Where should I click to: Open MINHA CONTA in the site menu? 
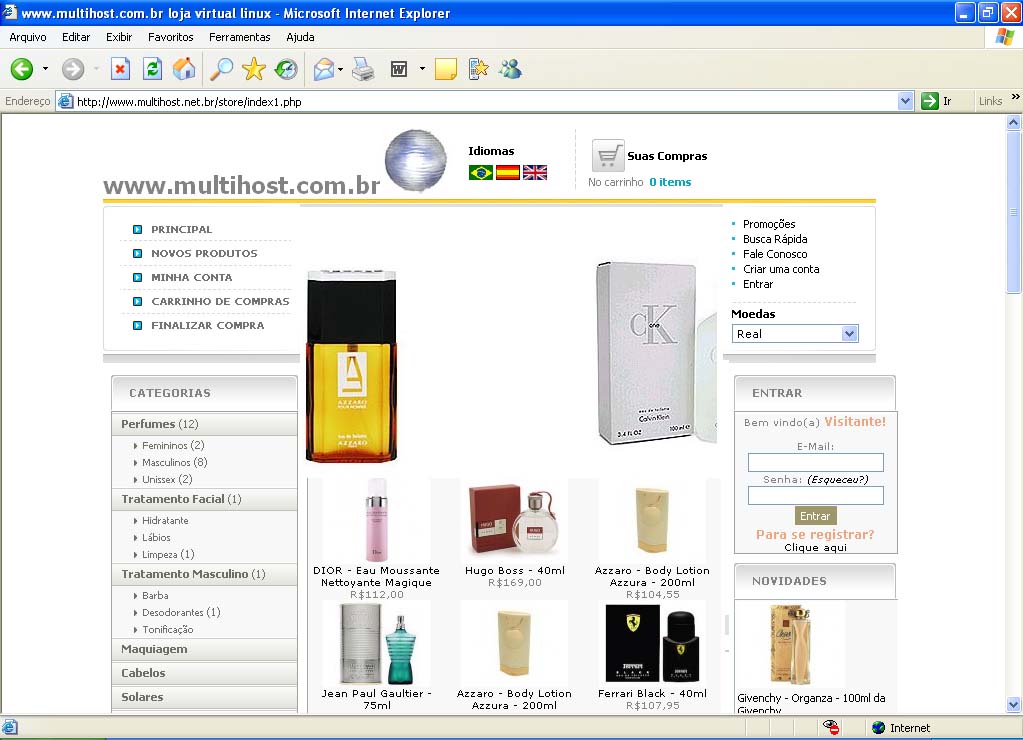[x=192, y=277]
